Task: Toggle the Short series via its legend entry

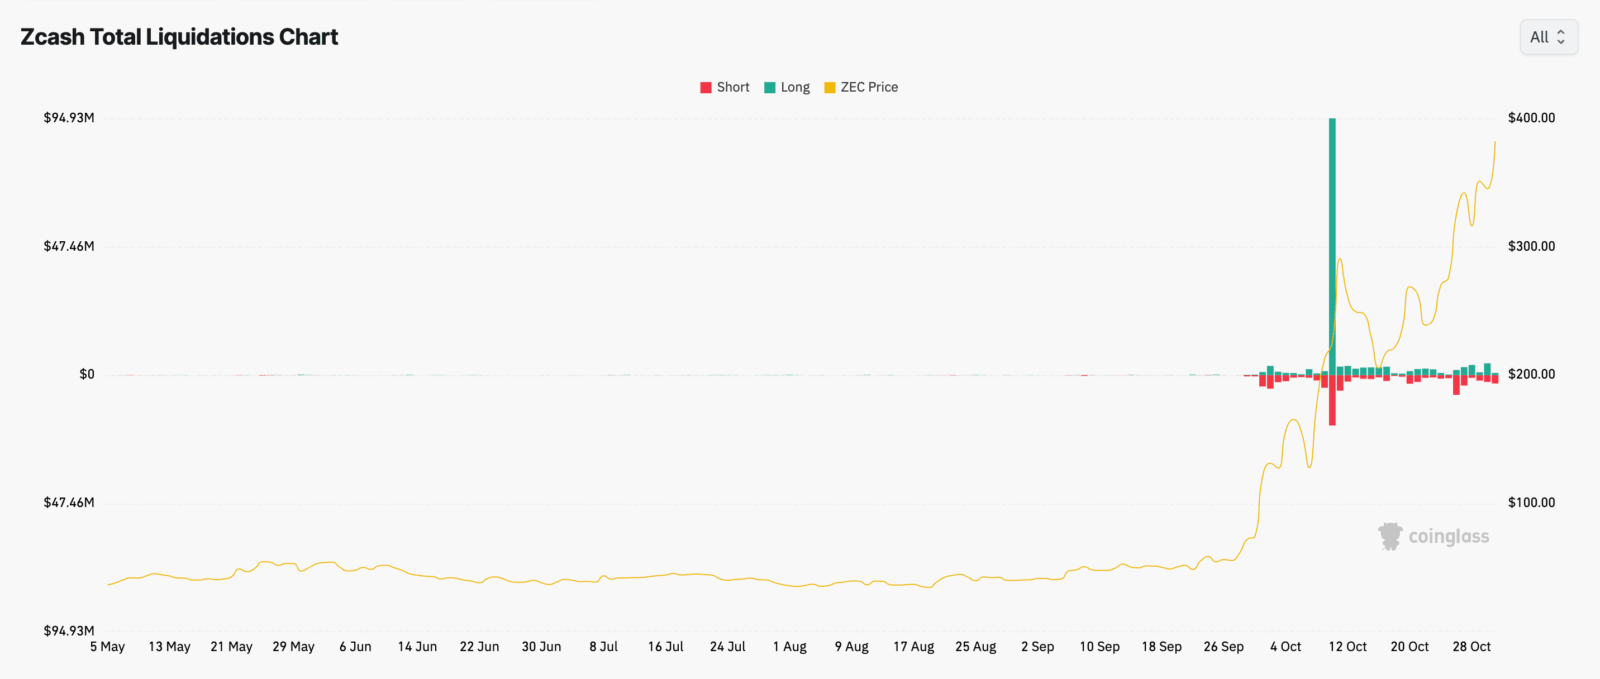Action: [x=725, y=87]
